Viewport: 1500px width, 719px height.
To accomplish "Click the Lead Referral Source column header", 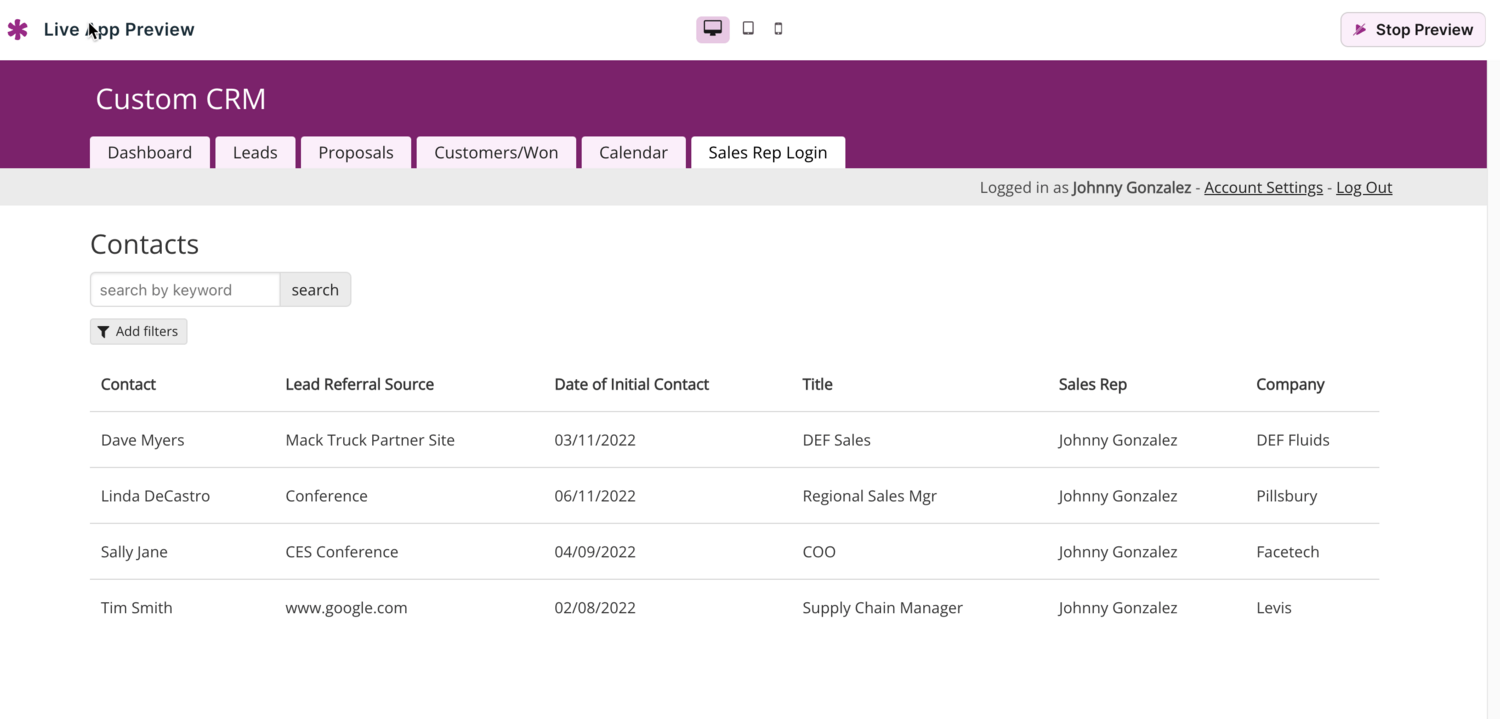I will pyautogui.click(x=359, y=385).
